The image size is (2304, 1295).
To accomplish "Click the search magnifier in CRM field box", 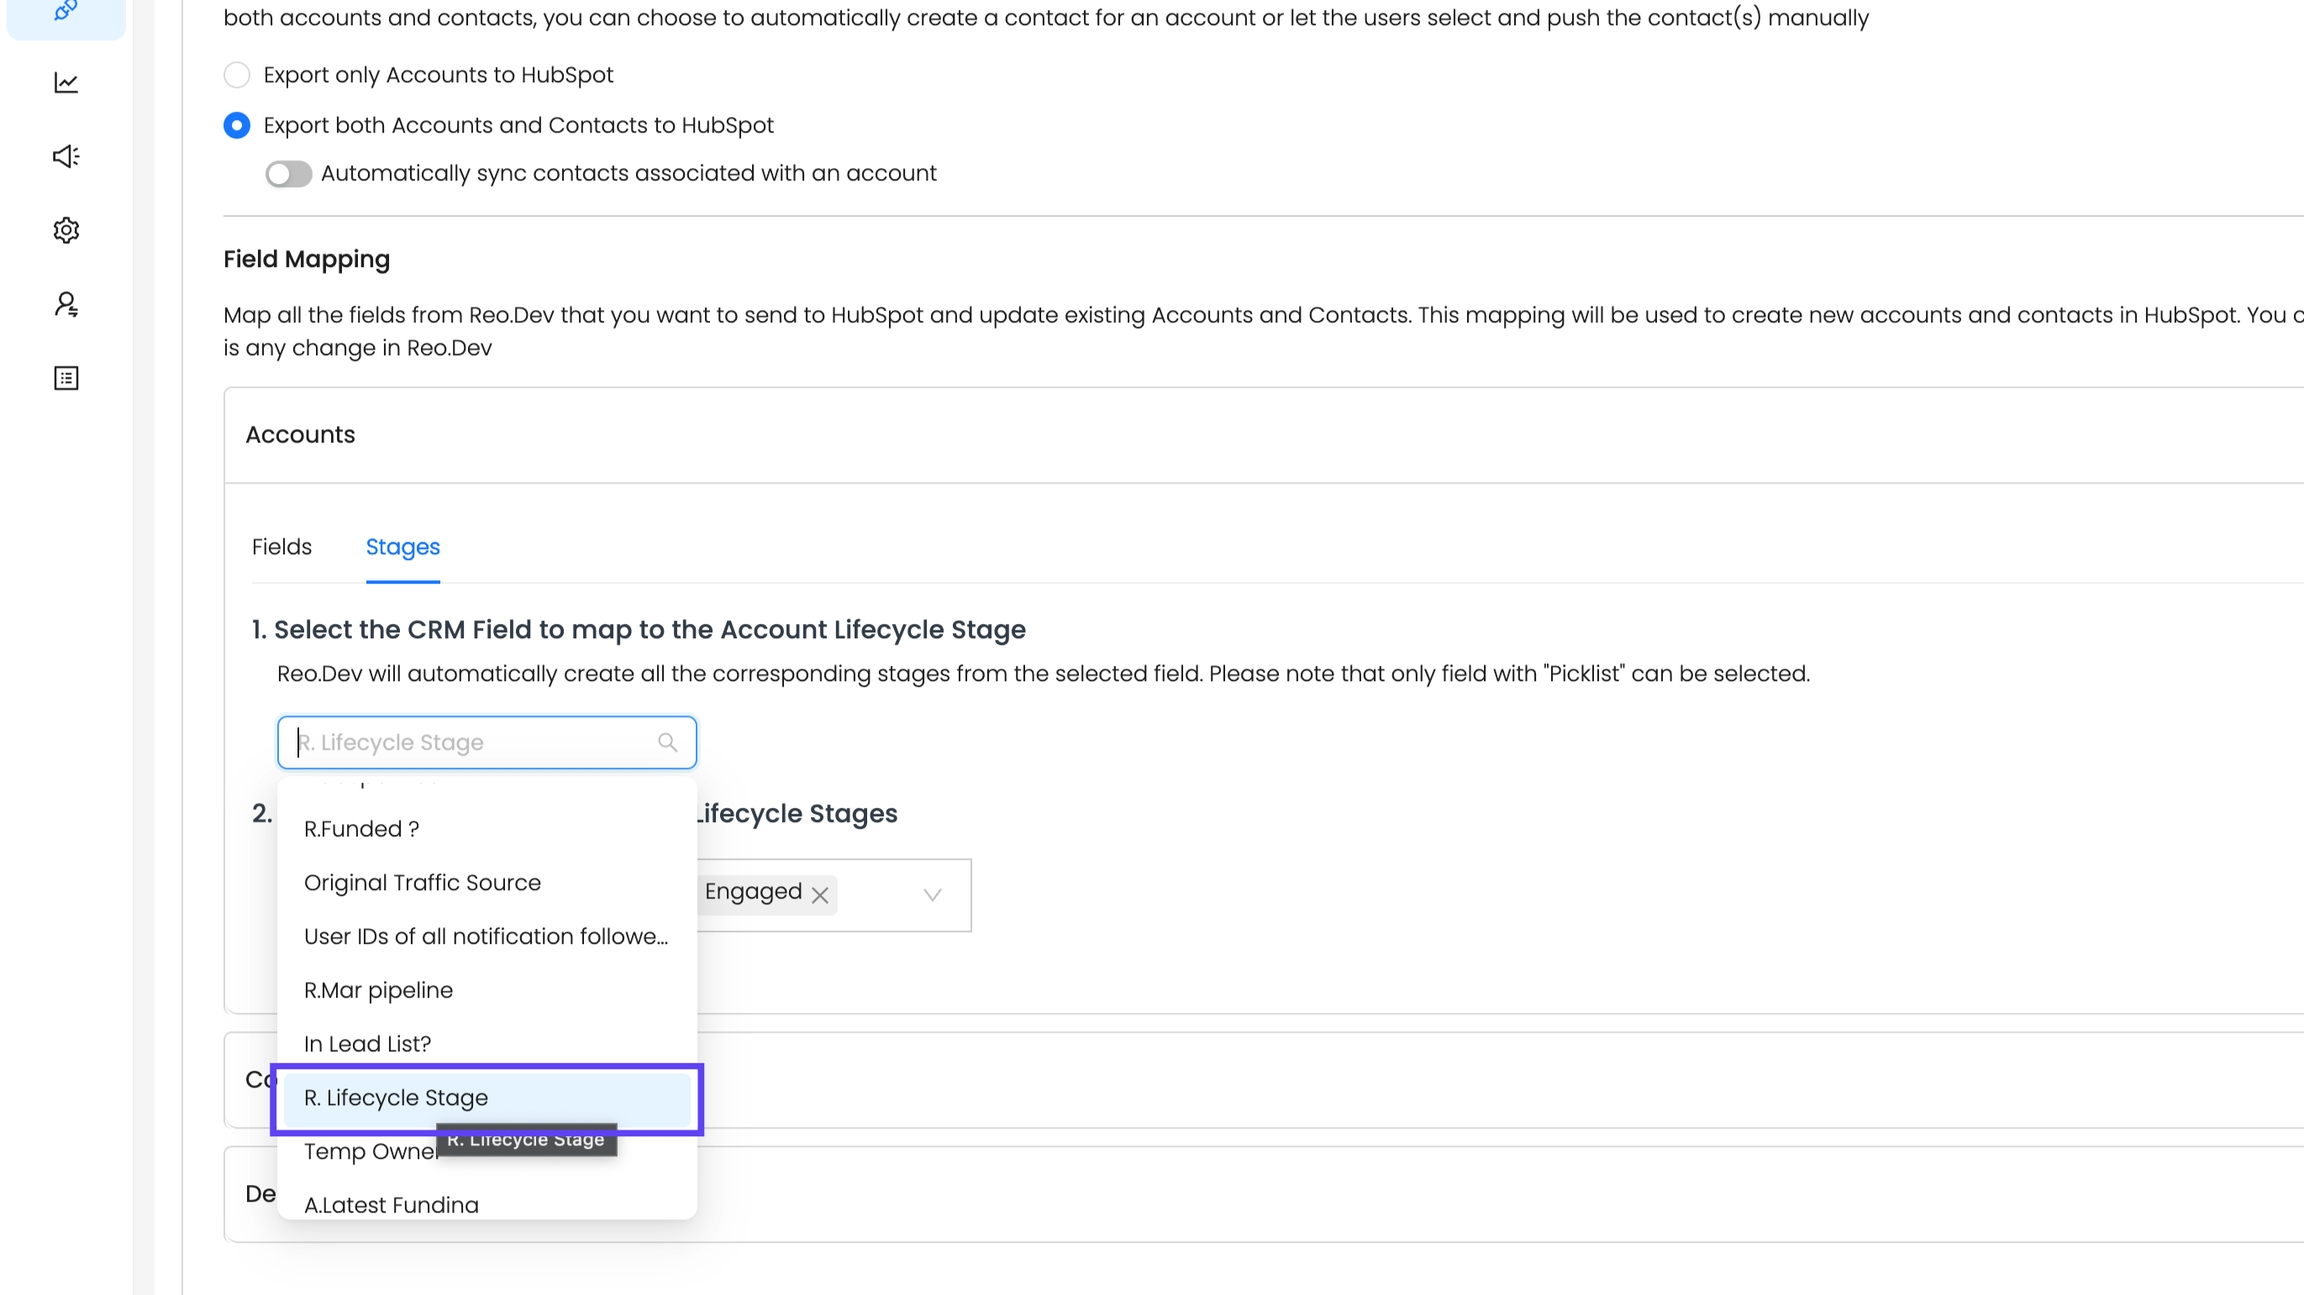I will (x=667, y=742).
